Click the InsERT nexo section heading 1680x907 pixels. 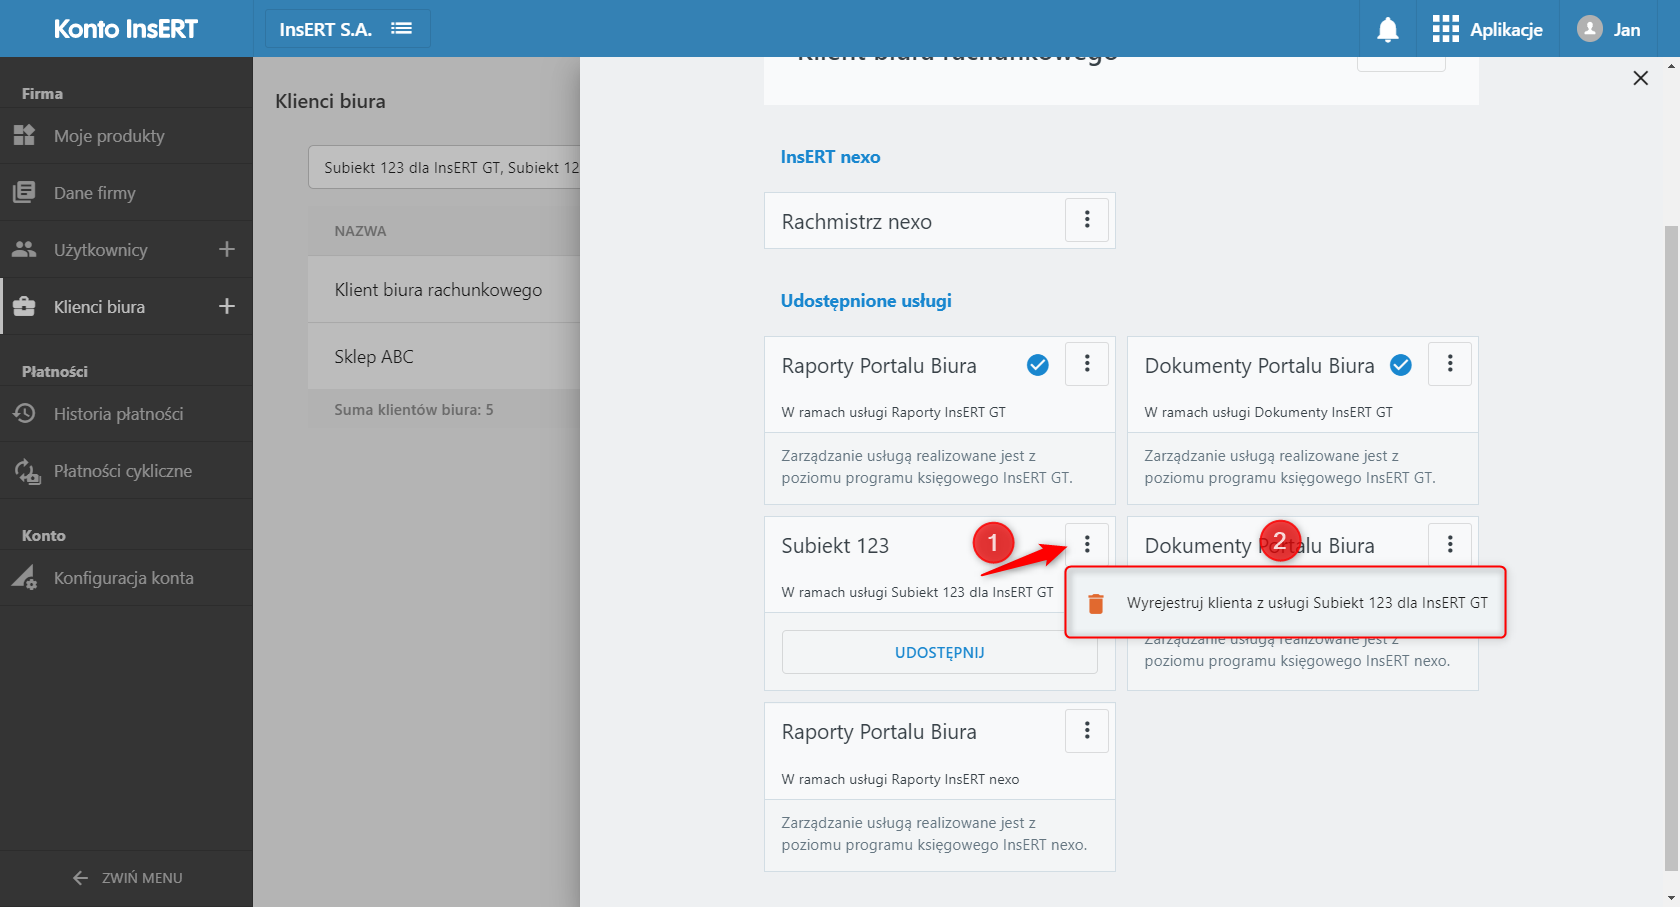[x=830, y=157]
